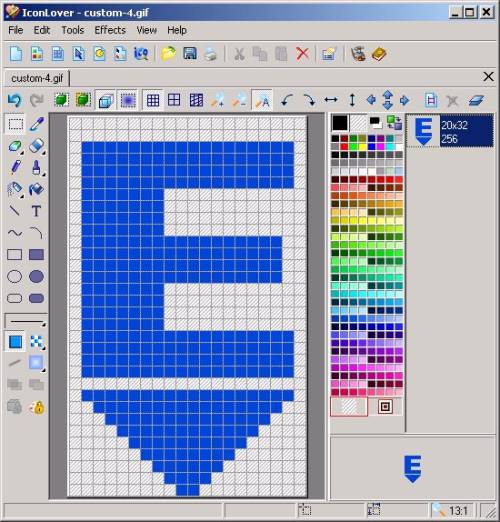
Task: Pick the filled rectangle shape tool
Action: (x=36, y=255)
